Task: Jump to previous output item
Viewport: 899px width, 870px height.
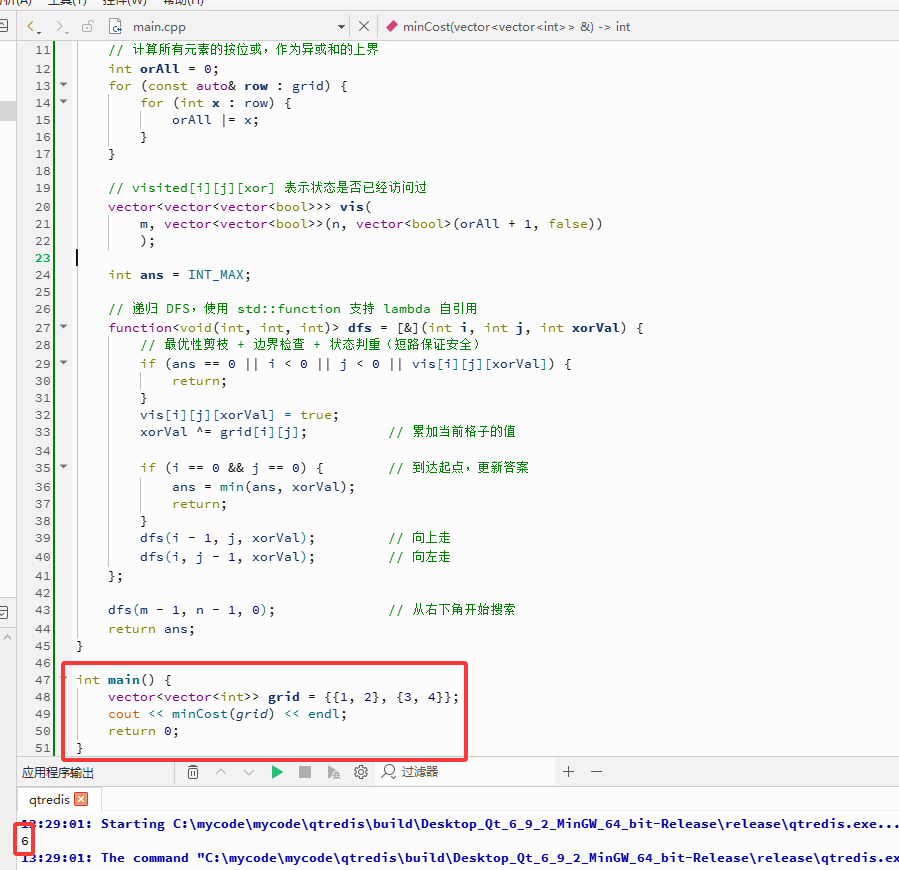Action: (221, 772)
